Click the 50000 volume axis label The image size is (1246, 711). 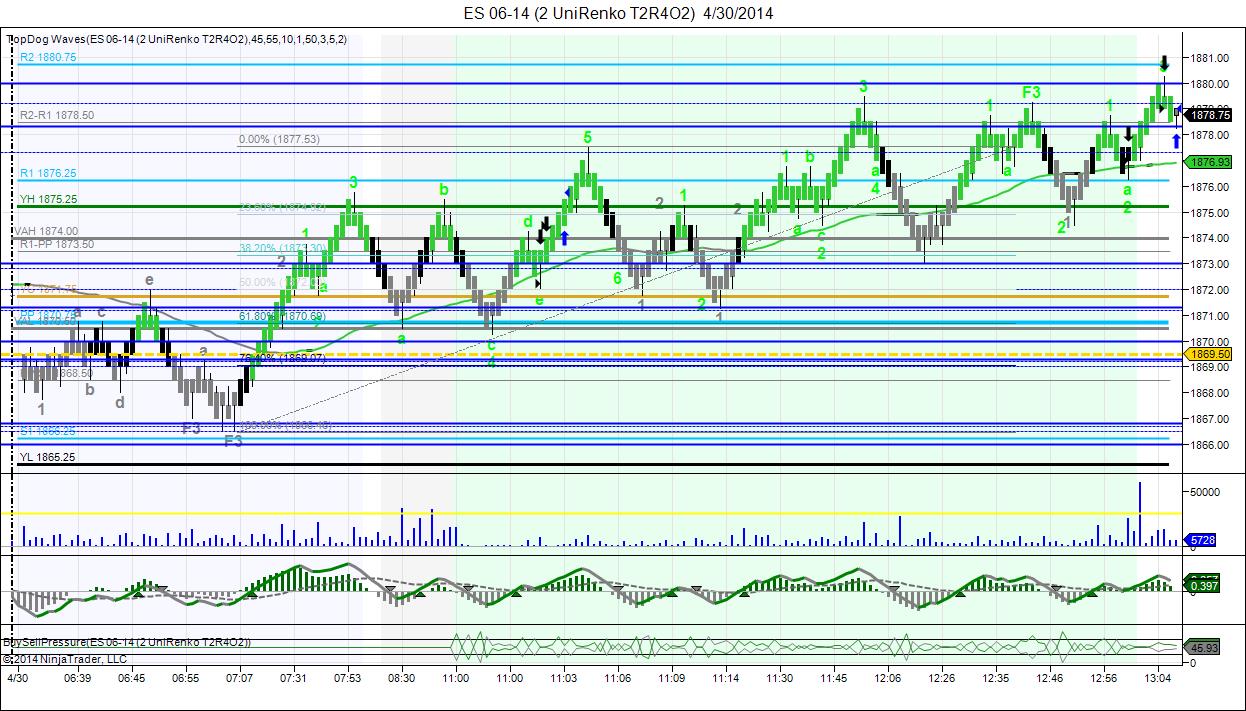(1207, 492)
